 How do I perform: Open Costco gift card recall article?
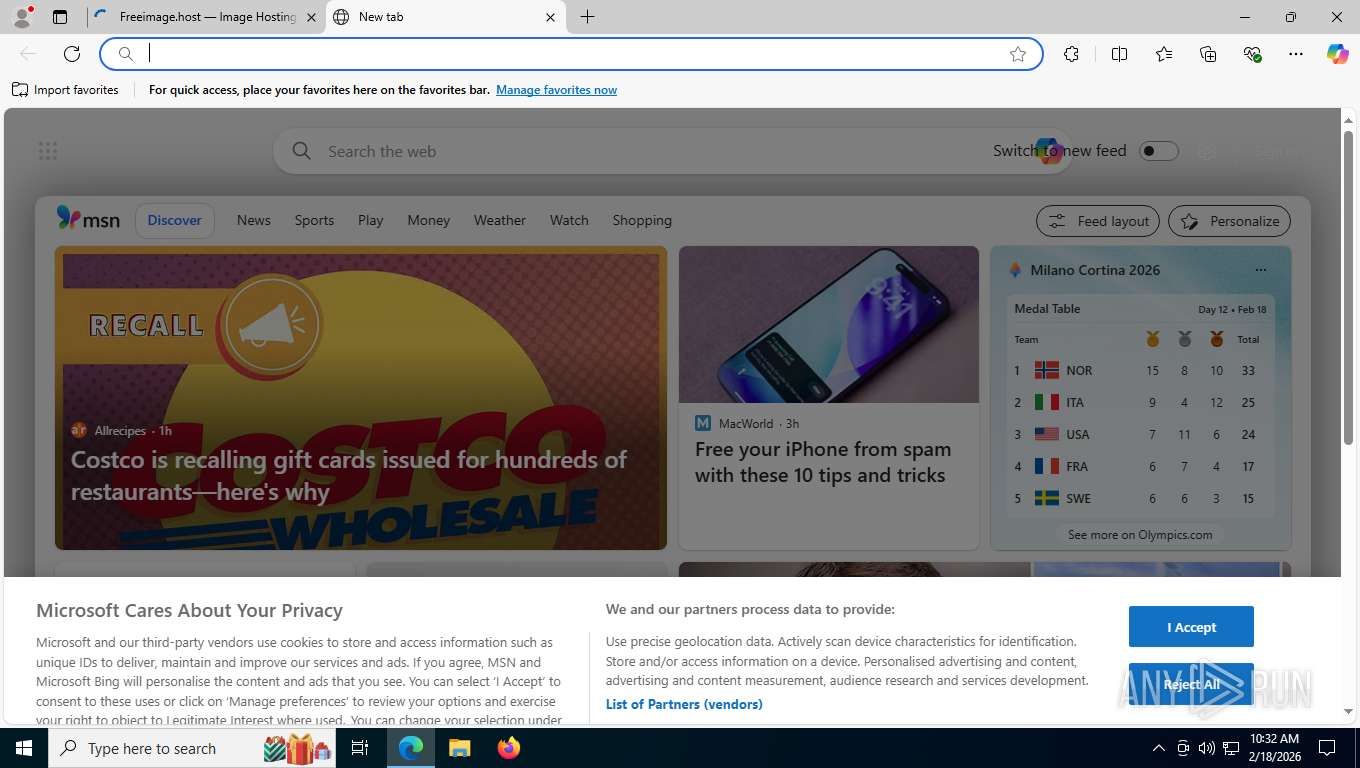click(x=349, y=476)
